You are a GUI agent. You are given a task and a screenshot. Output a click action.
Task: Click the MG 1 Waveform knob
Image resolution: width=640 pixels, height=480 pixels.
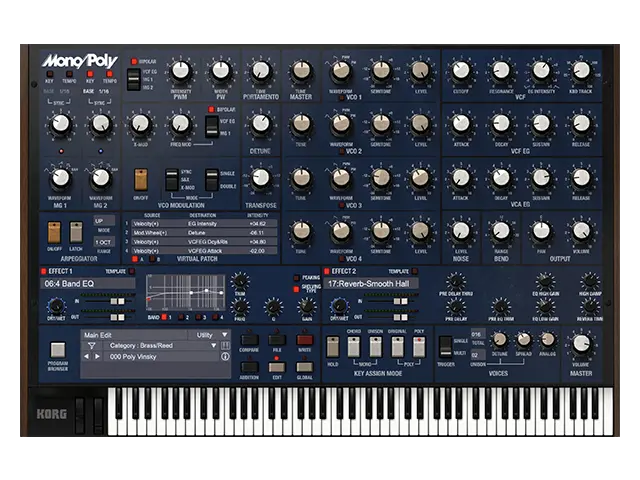(61, 178)
